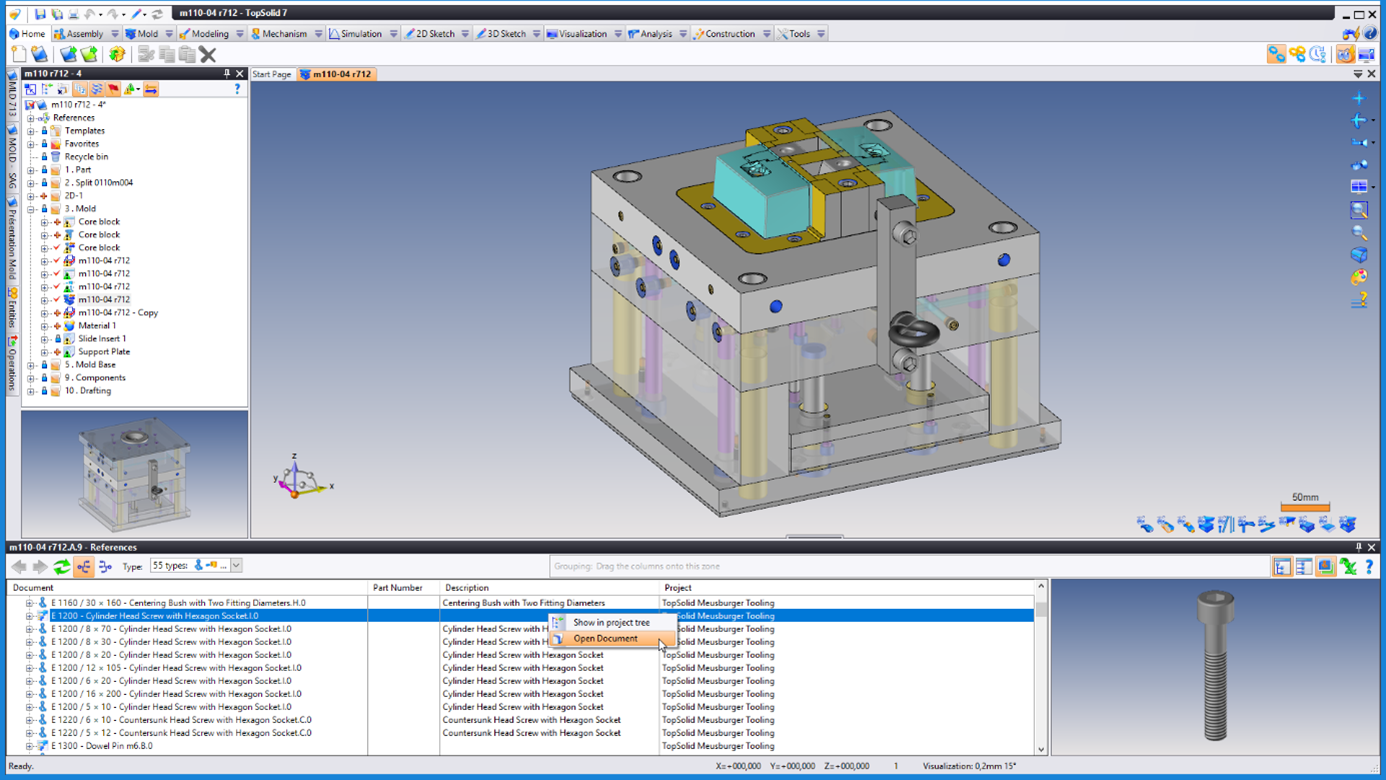Click the zoom magnifier icon in the view toolbar
Viewport: 1386px width, 780px height.
(x=1358, y=232)
